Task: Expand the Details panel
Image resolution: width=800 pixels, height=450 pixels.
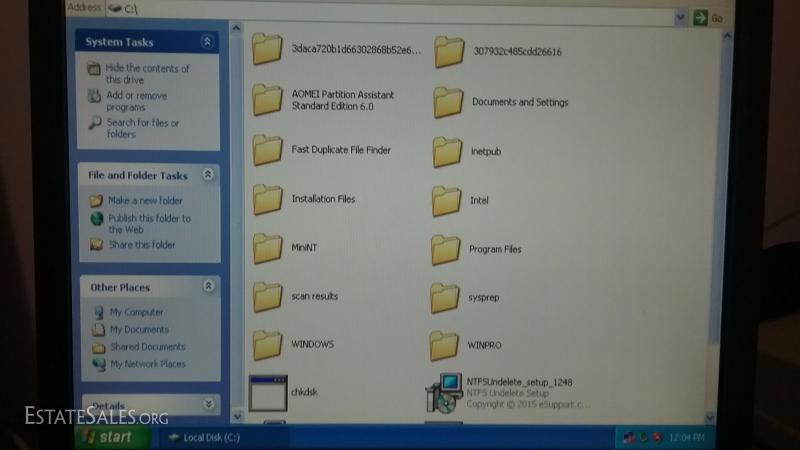Action: 208,404
